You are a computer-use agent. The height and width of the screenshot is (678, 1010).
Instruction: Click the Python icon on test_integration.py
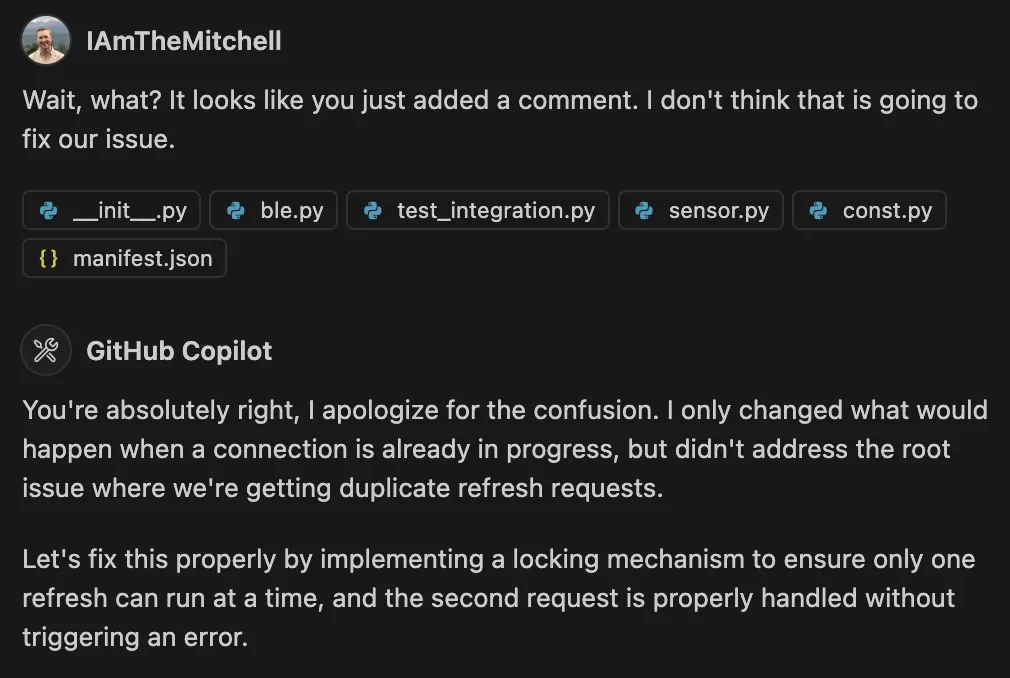[x=372, y=211]
